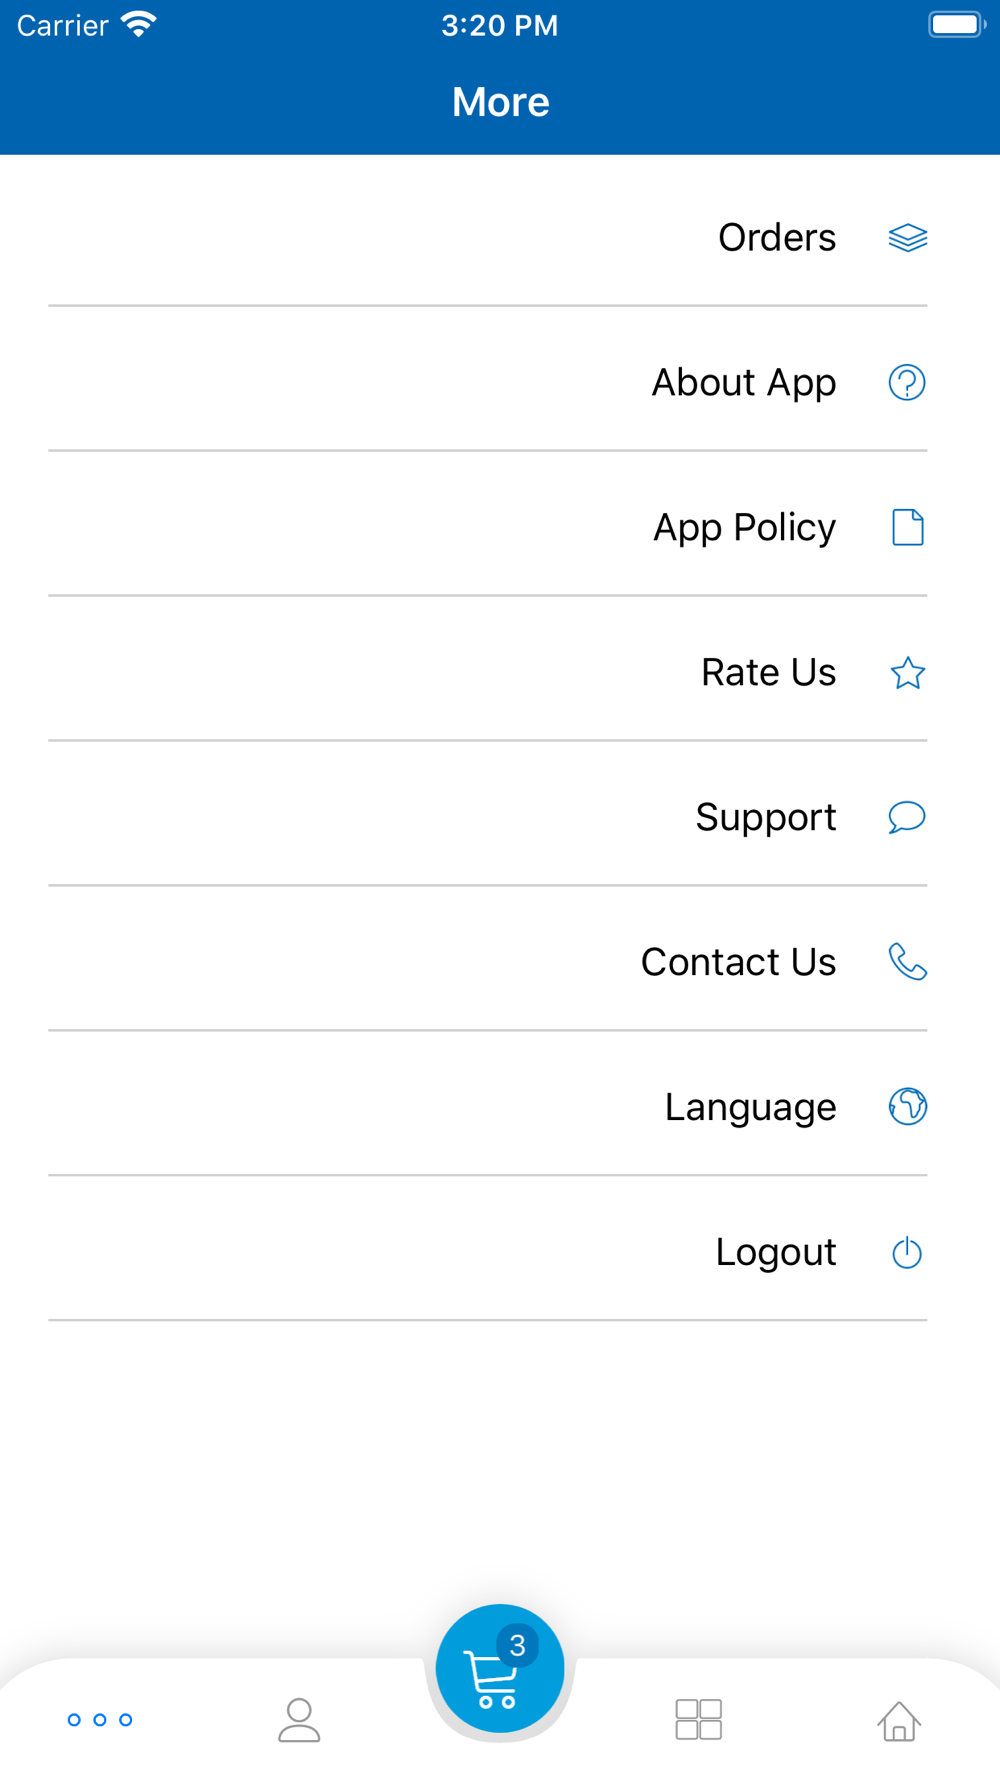Tap the Rate Us star icon
The height and width of the screenshot is (1778, 1000).
pyautogui.click(x=907, y=673)
